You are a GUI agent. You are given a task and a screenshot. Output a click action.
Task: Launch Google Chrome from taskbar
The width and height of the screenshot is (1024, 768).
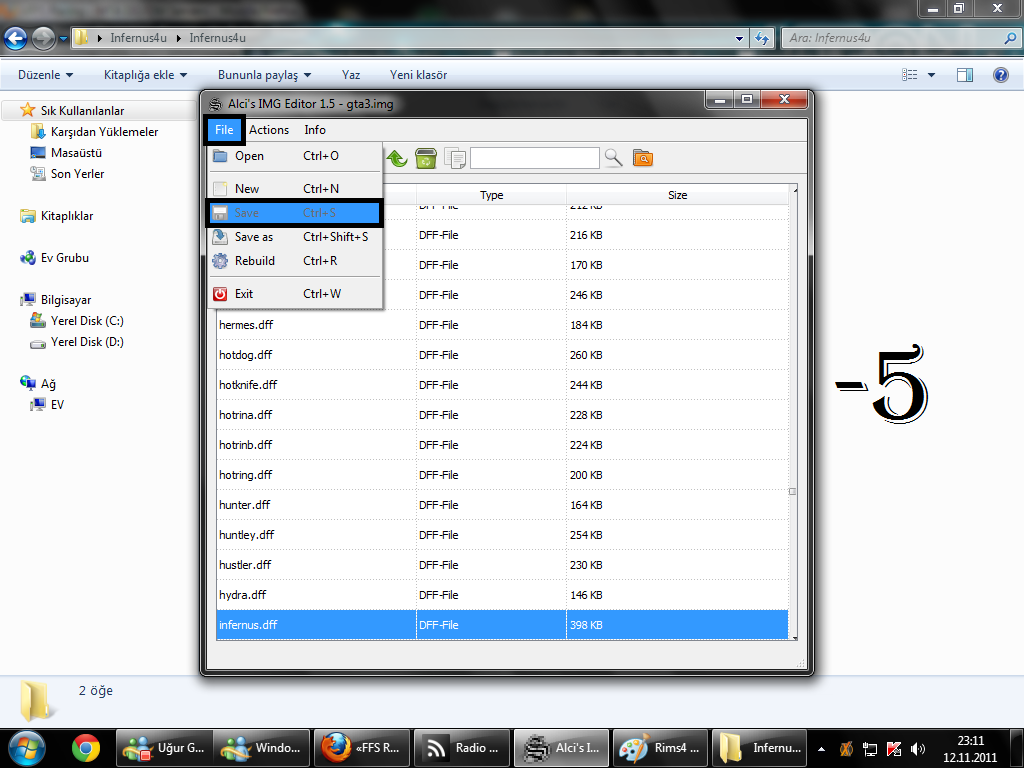click(86, 748)
